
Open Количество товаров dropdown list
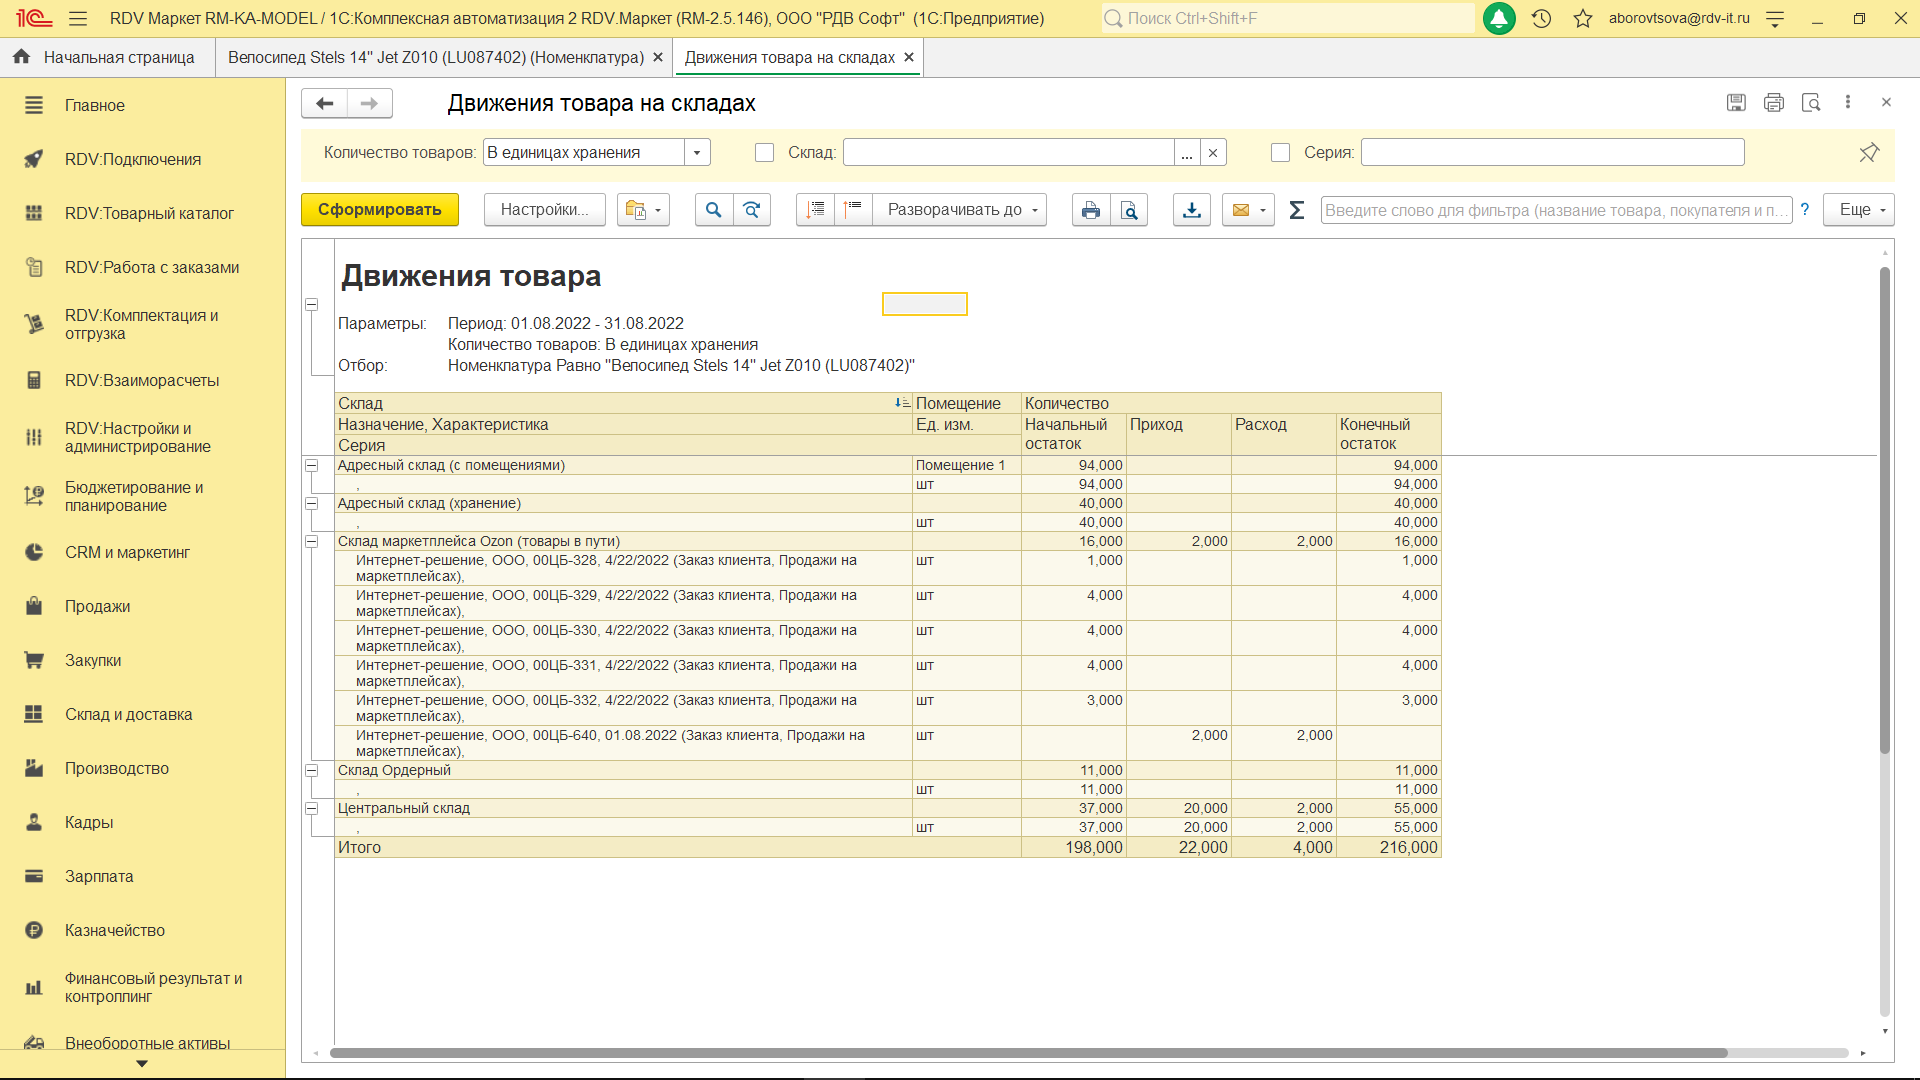pyautogui.click(x=697, y=153)
